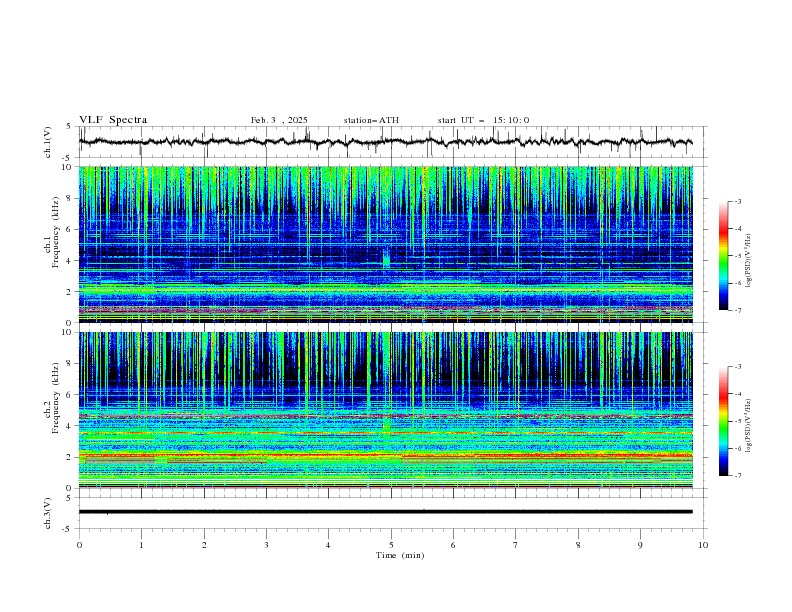This screenshot has height=612, width=792.
Task: Click the ch.2 PSD color scale bar
Action: (723, 421)
